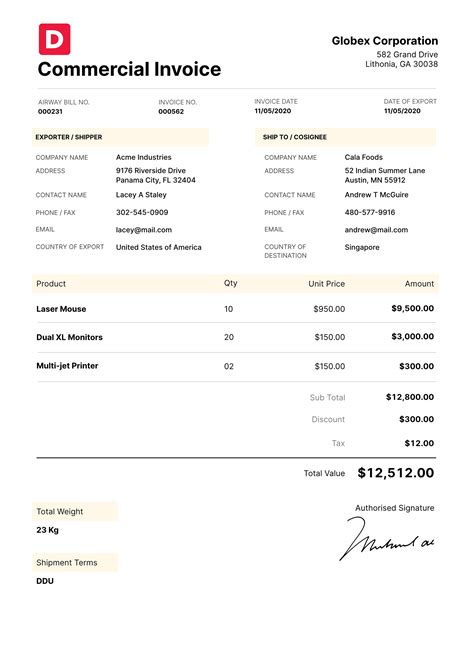Open the lacey@mail.com email address

click(x=144, y=230)
